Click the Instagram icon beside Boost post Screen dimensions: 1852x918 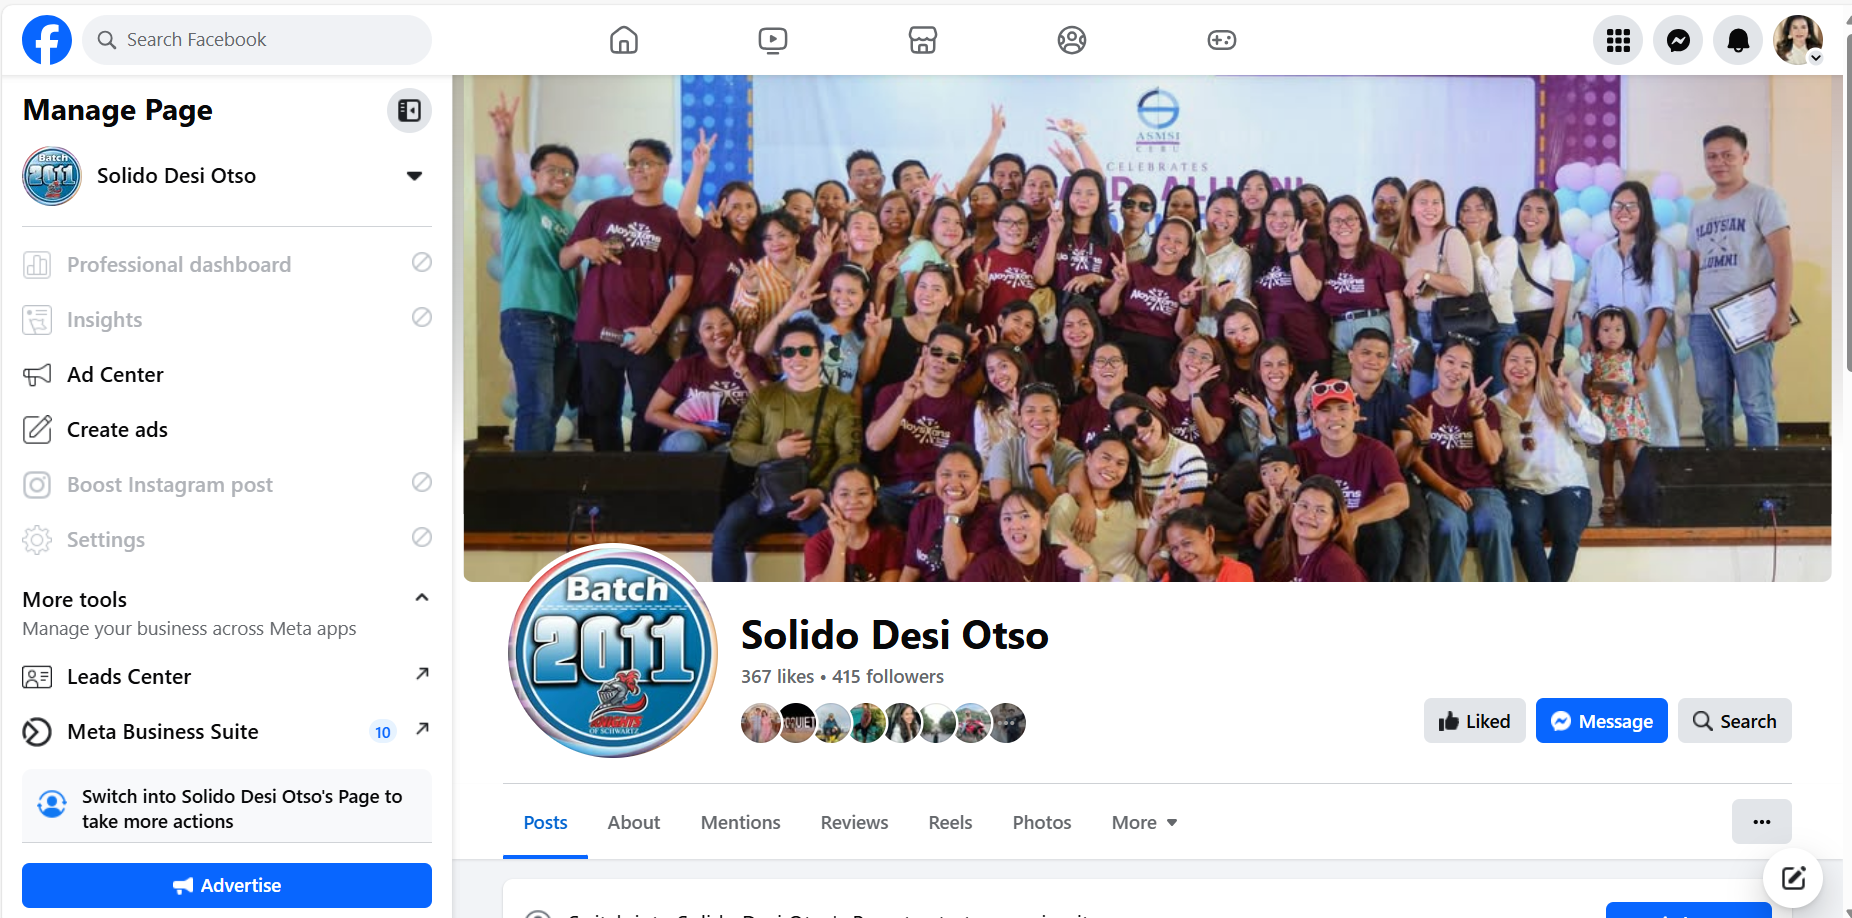(37, 485)
